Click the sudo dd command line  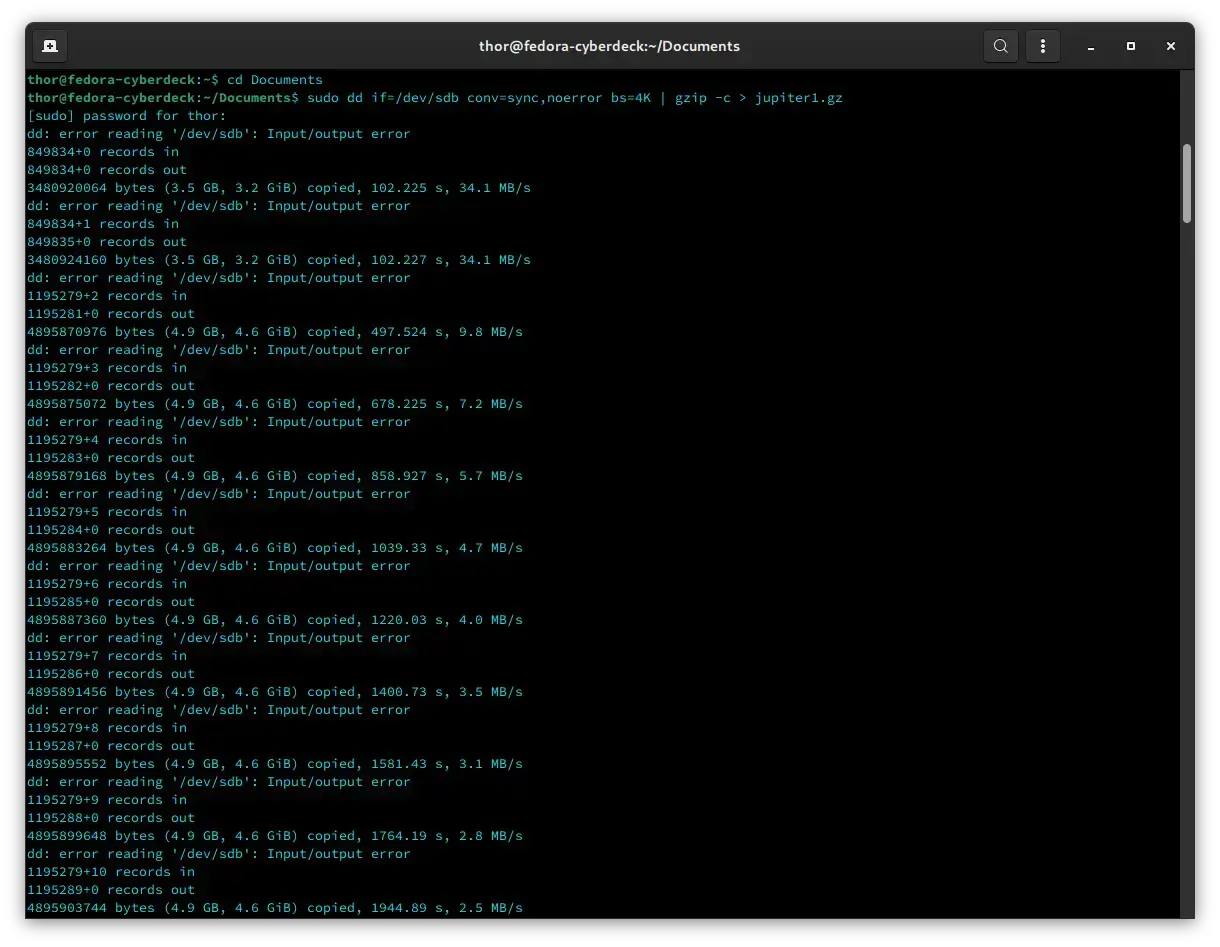[x=435, y=97]
